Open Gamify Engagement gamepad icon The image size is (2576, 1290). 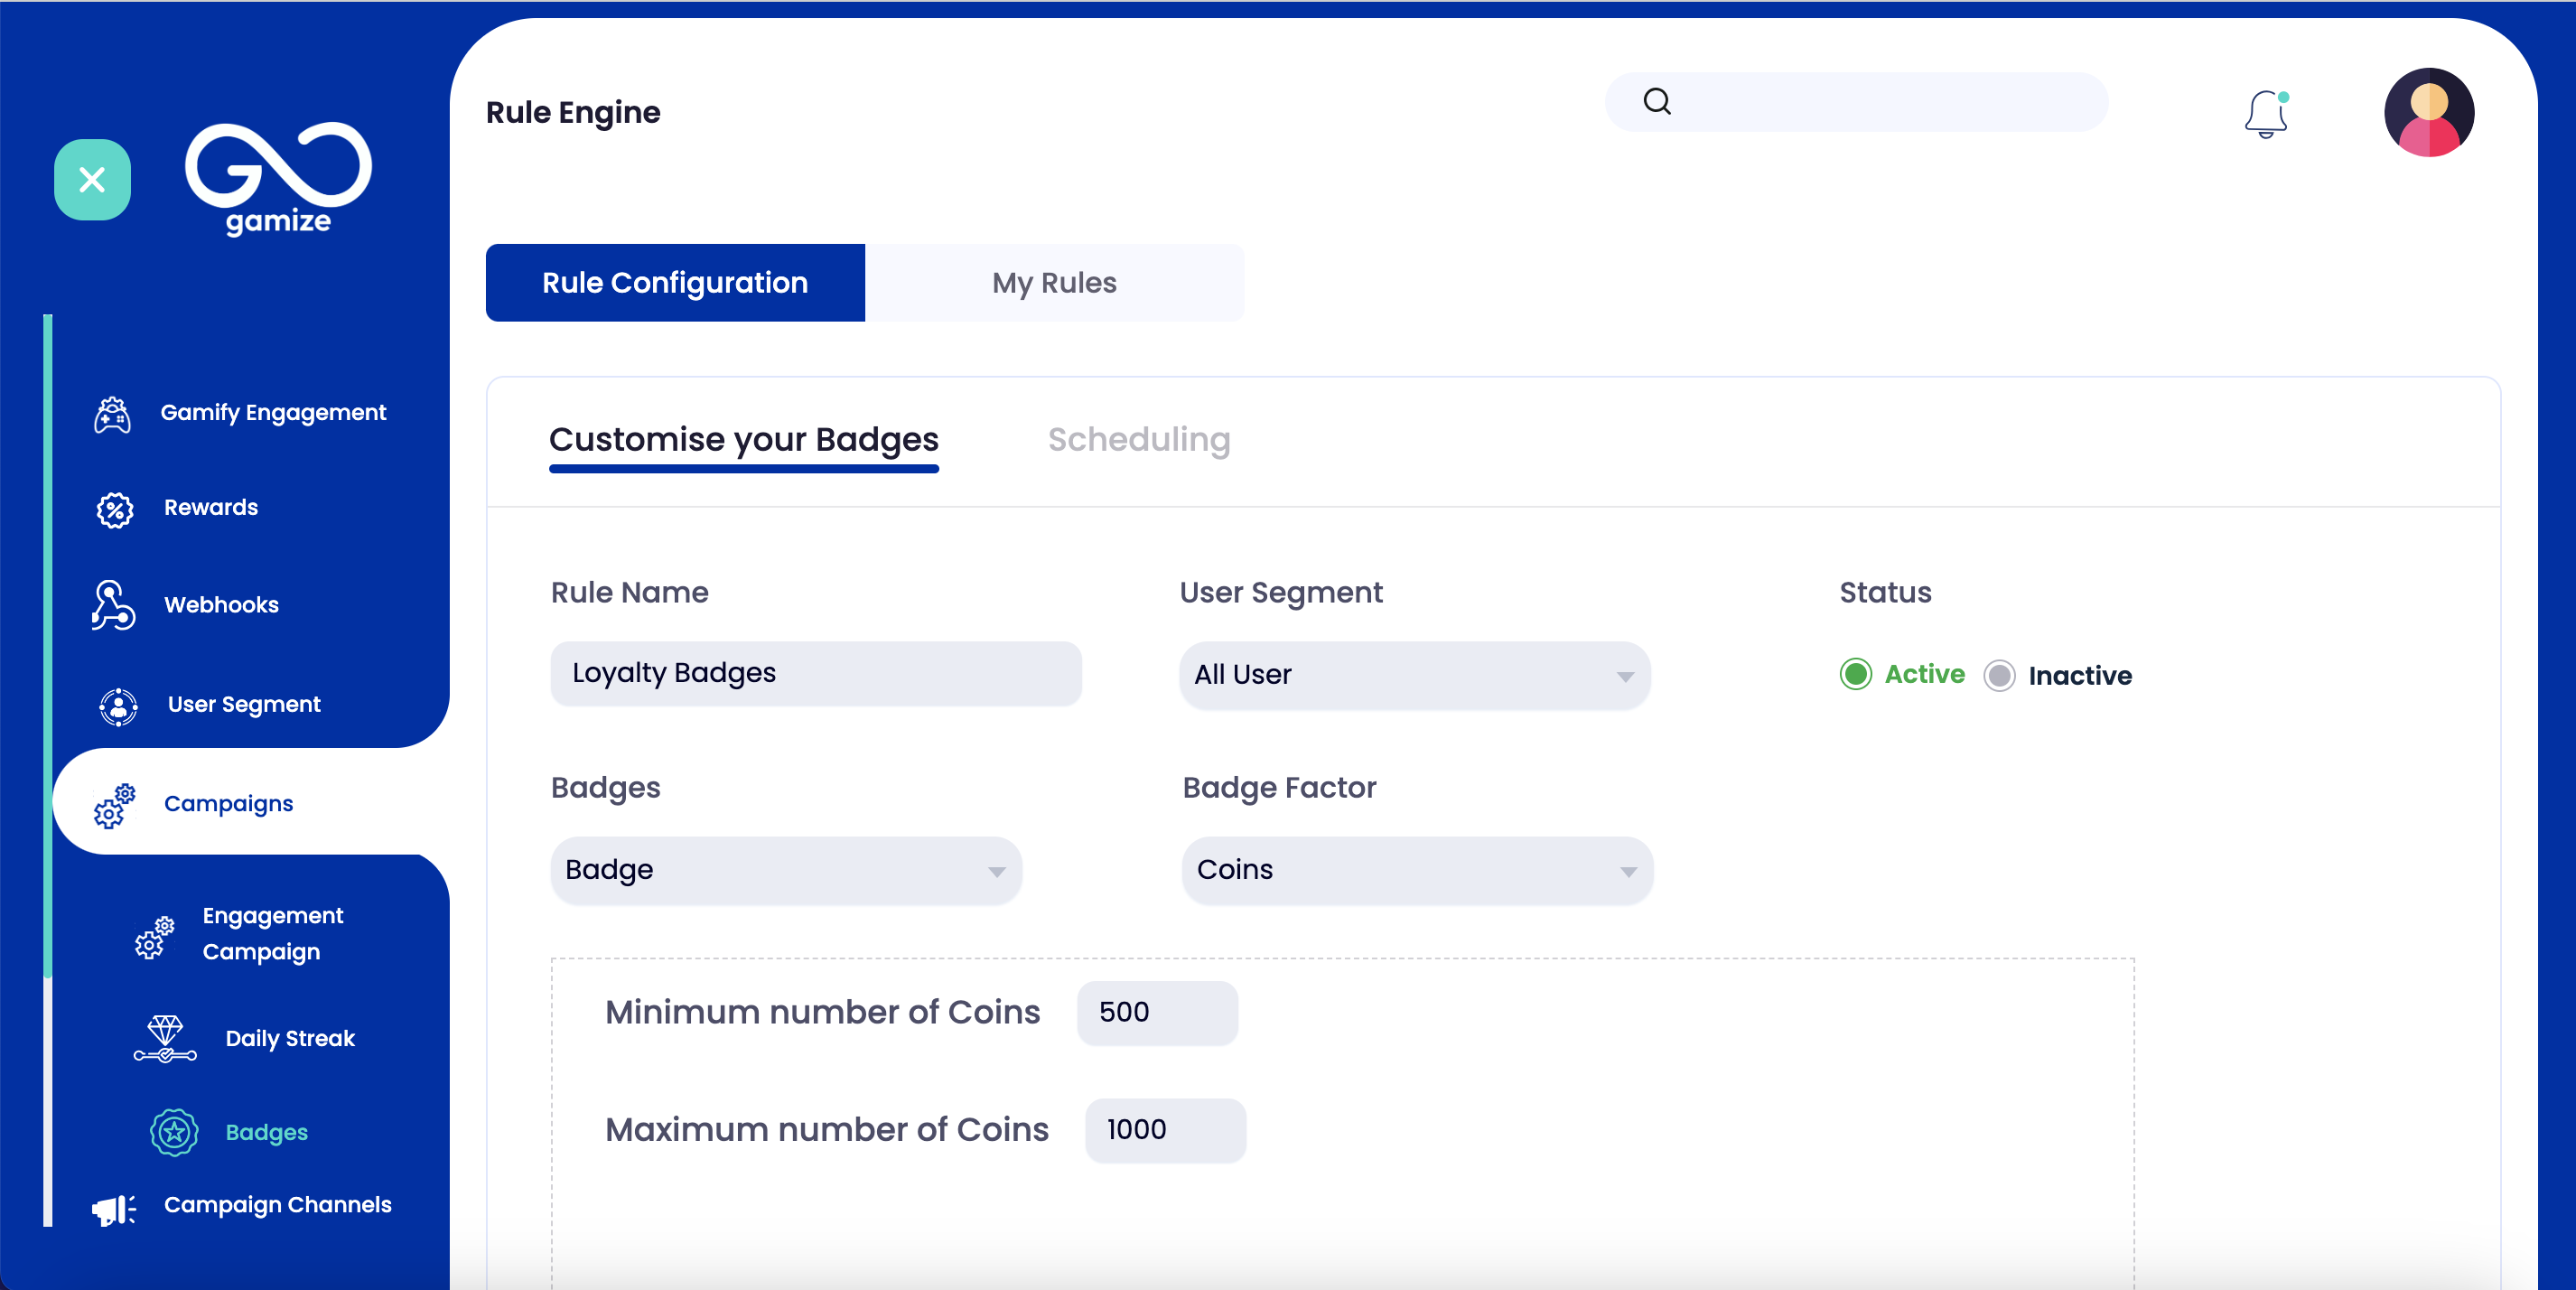click(x=113, y=414)
